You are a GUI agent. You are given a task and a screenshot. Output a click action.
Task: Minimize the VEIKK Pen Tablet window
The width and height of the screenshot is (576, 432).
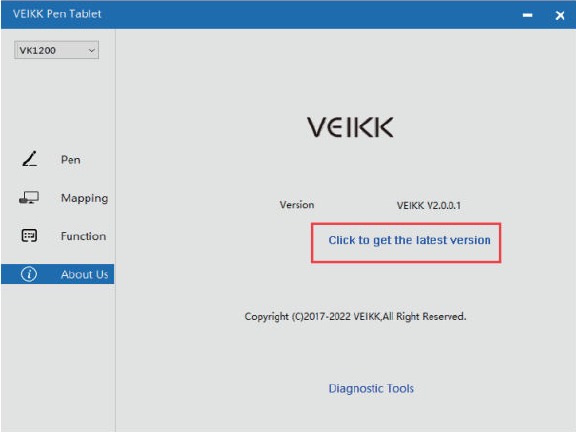pyautogui.click(x=528, y=15)
